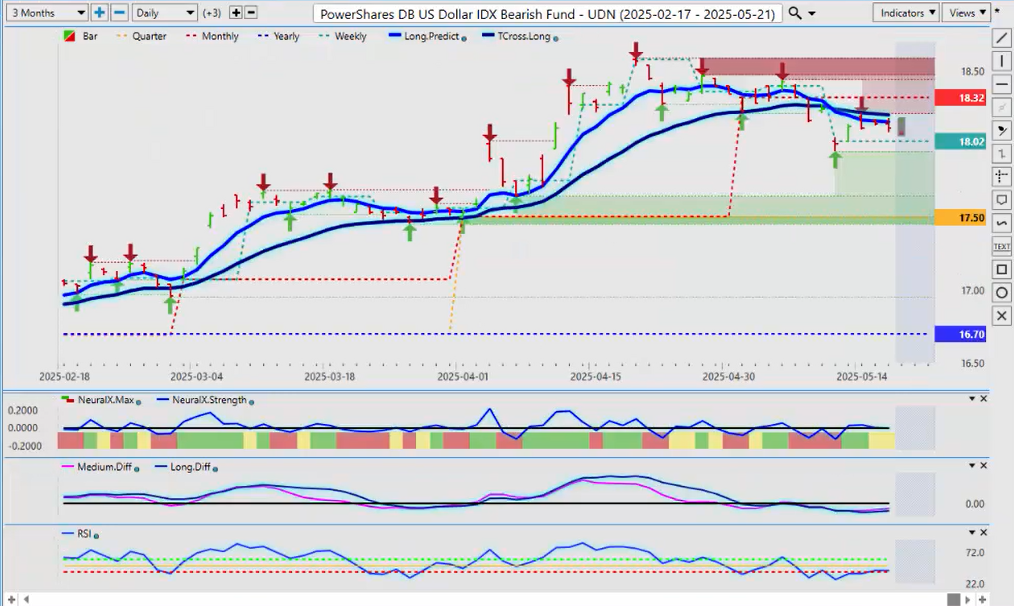Click the orange 17.50 price label
Image resolution: width=1014 pixels, height=606 pixels.
[960, 218]
